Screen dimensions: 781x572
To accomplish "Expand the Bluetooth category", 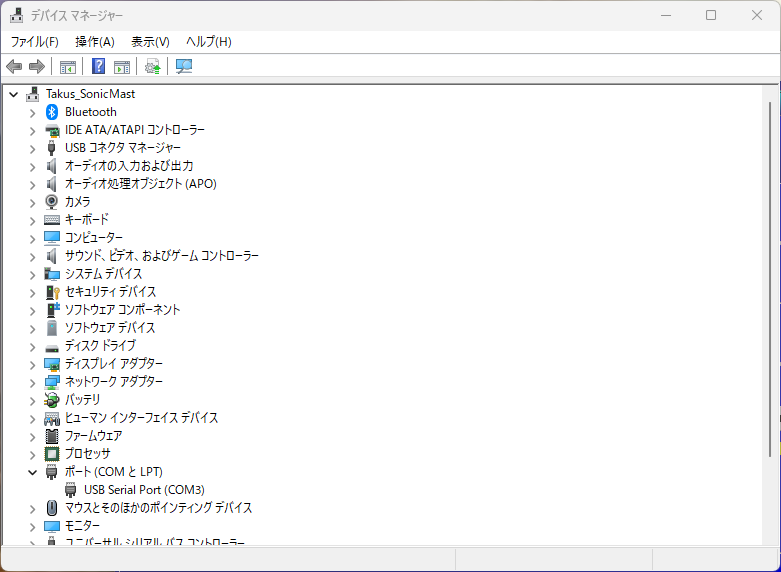I will point(32,112).
